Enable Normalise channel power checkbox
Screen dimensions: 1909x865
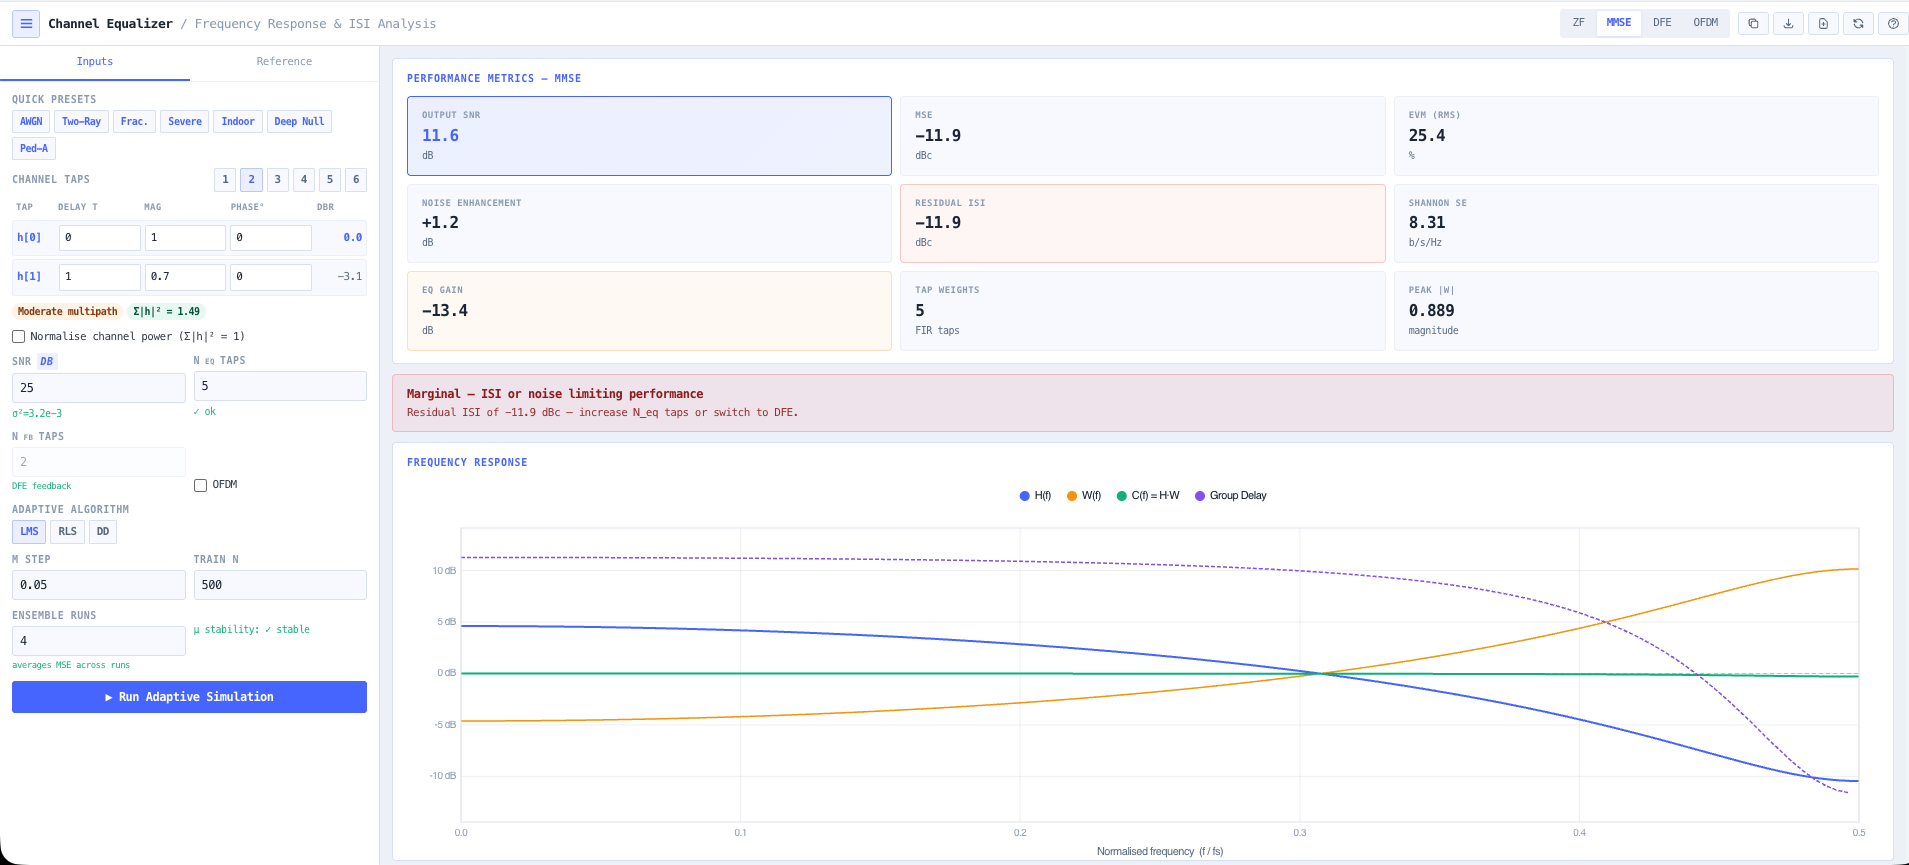[x=18, y=337]
